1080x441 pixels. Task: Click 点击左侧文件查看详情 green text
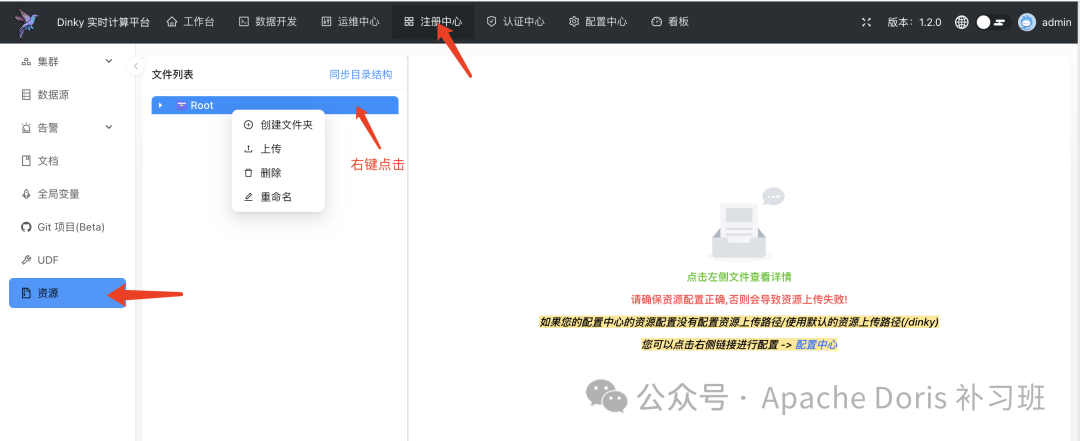739,277
